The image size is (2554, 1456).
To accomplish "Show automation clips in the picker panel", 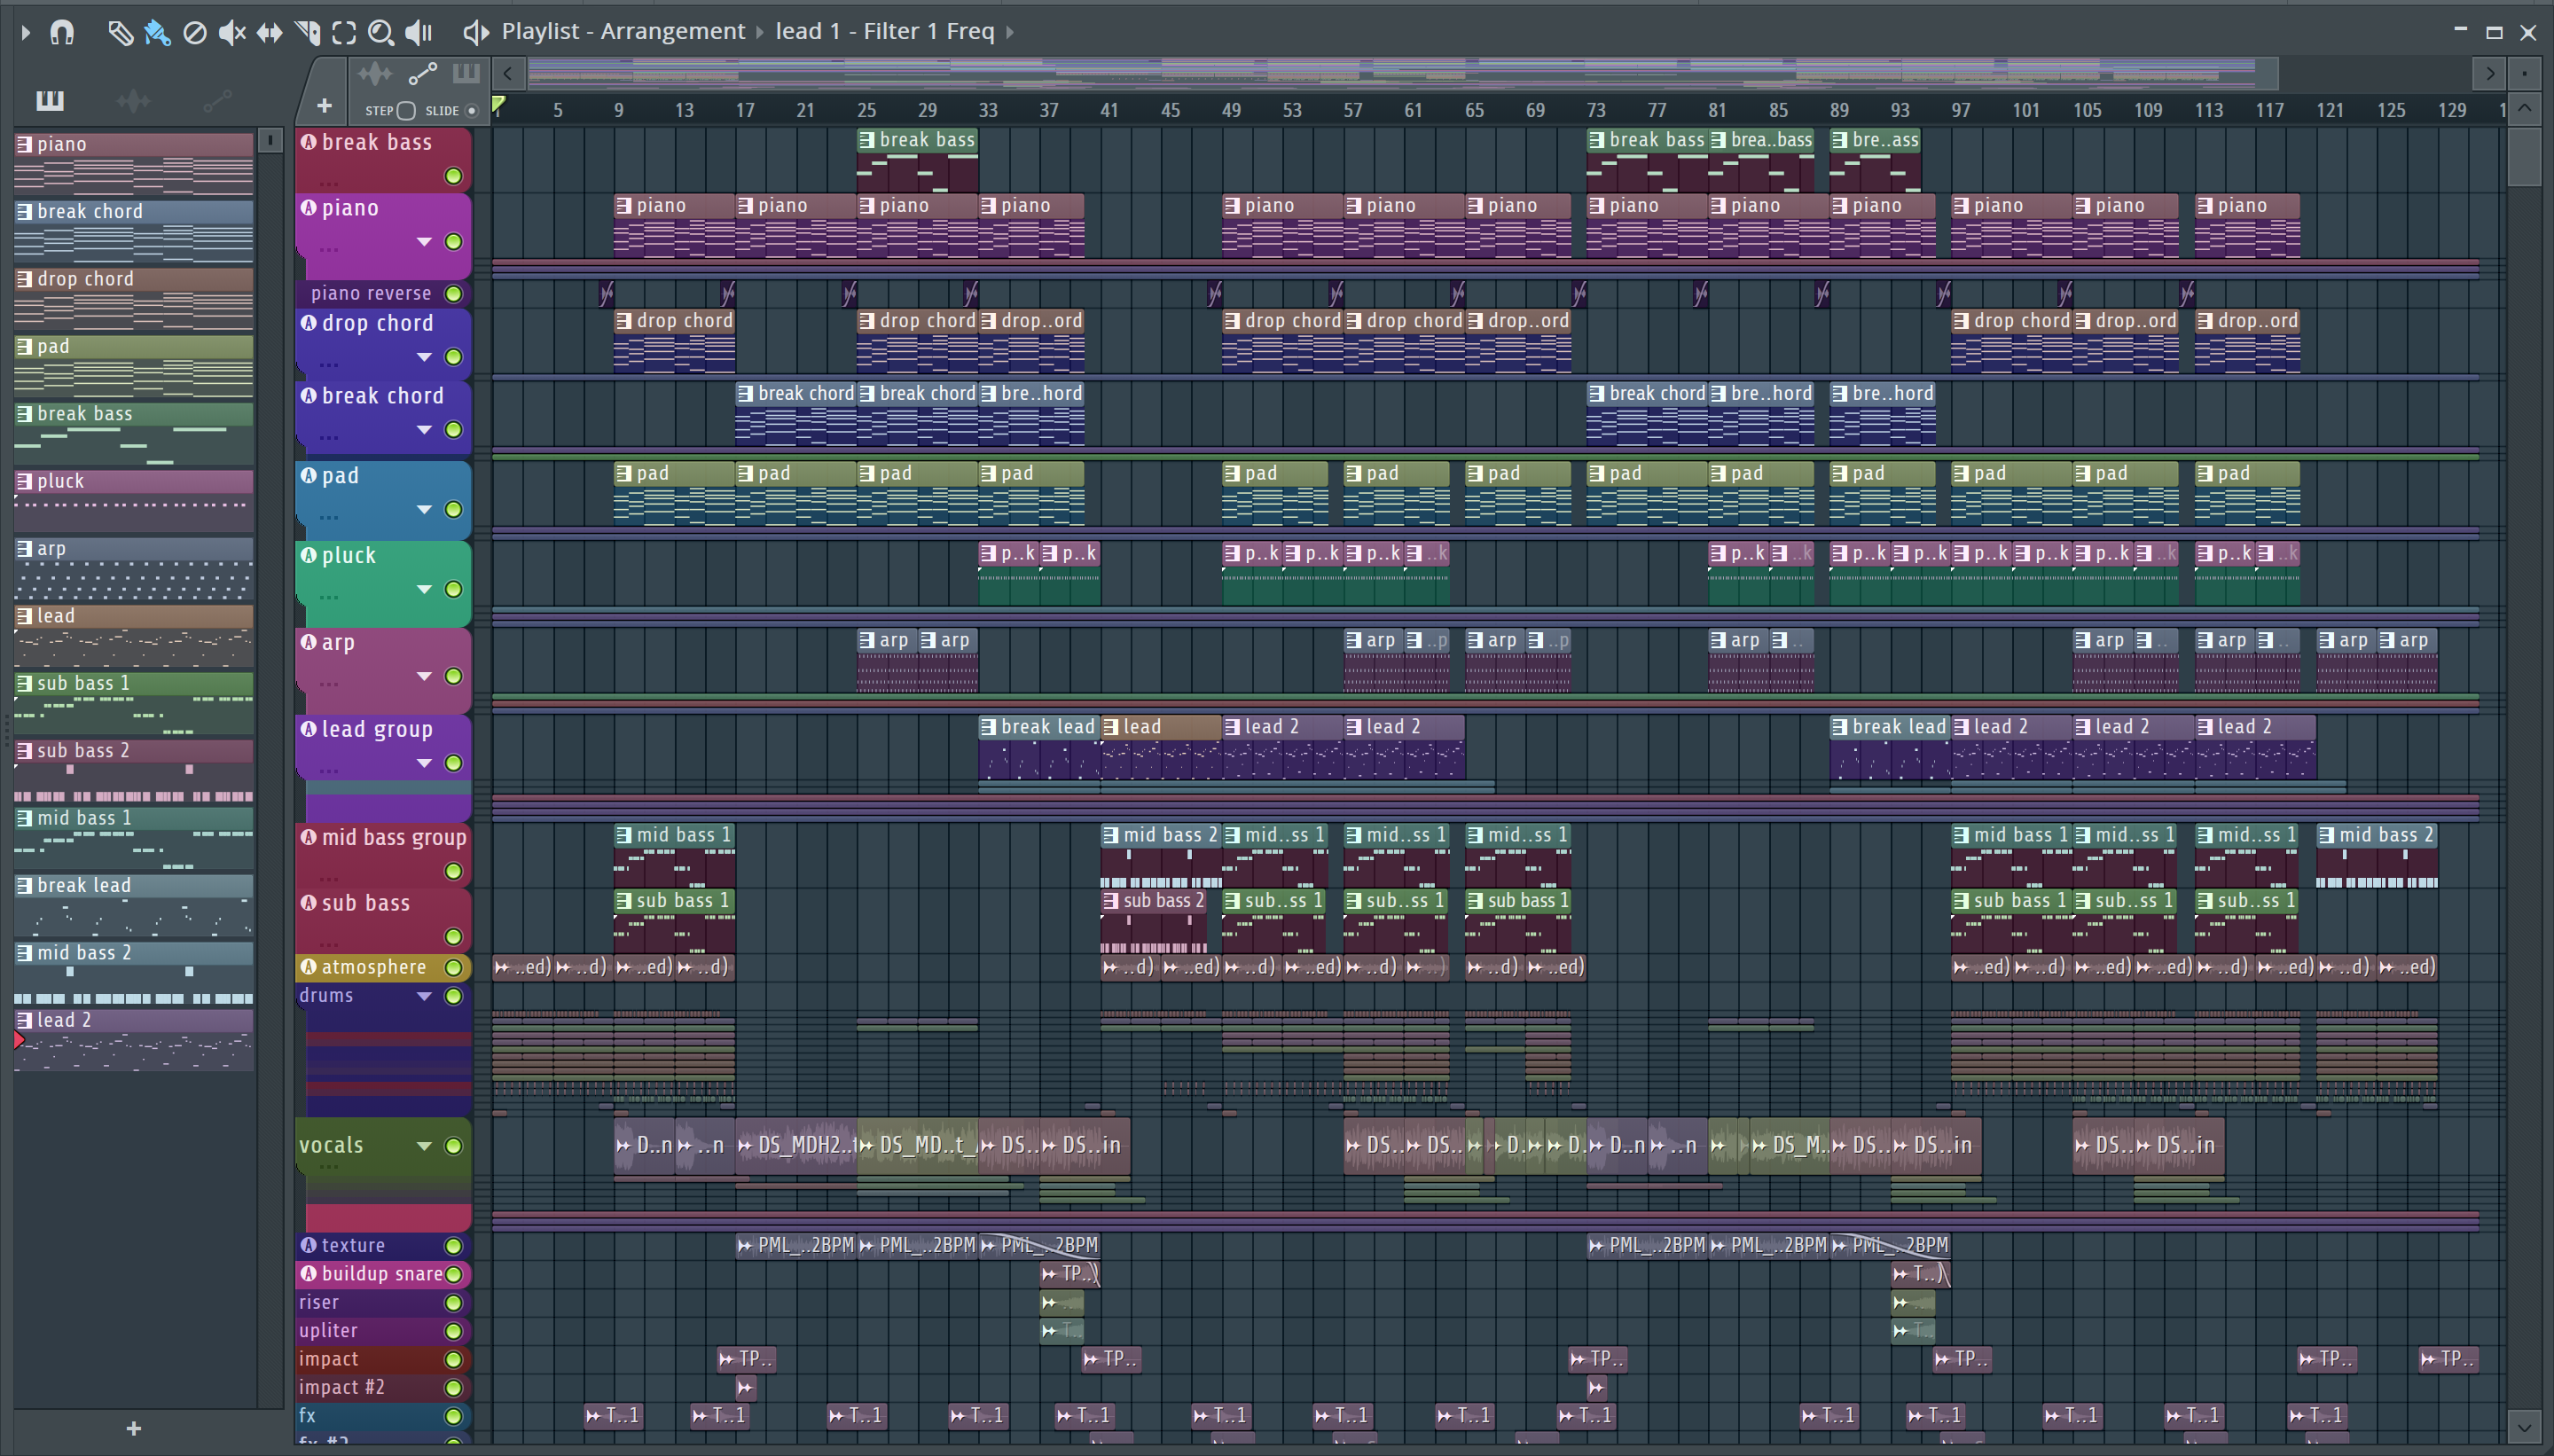I will point(217,100).
